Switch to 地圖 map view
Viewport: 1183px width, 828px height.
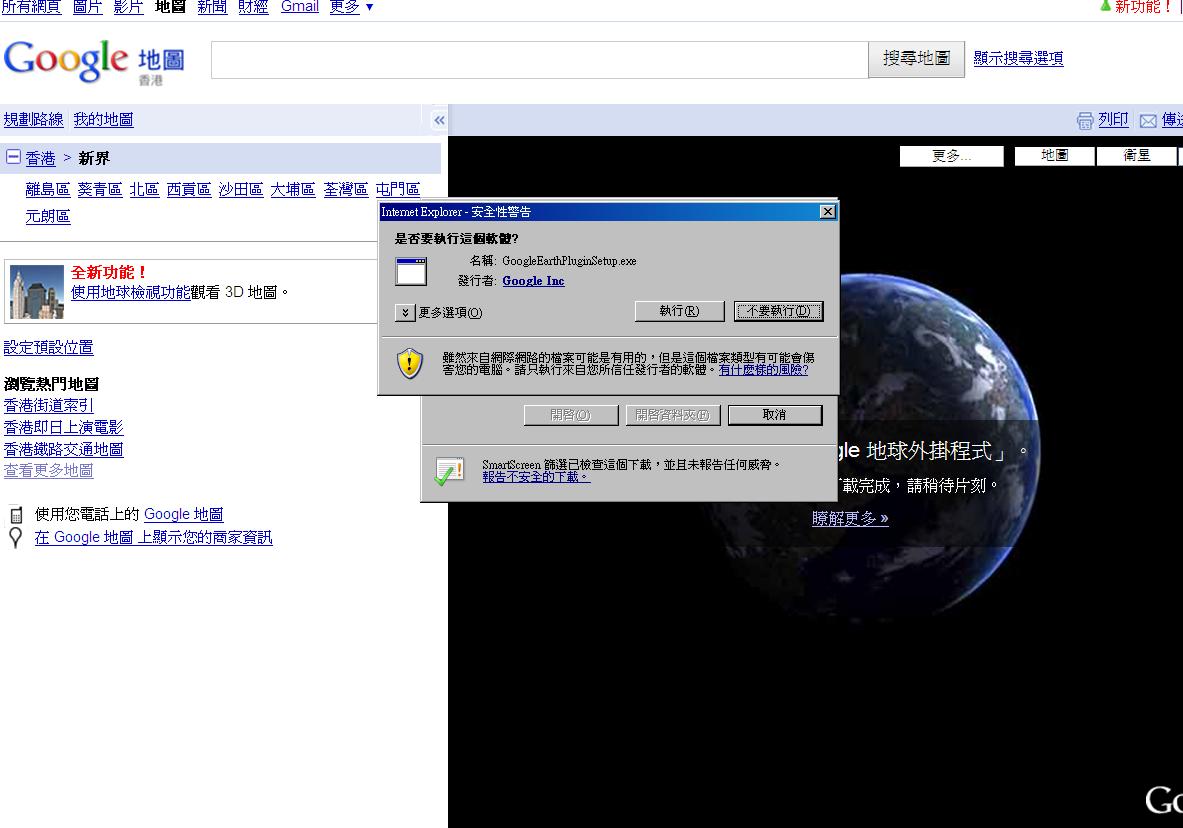[1054, 155]
